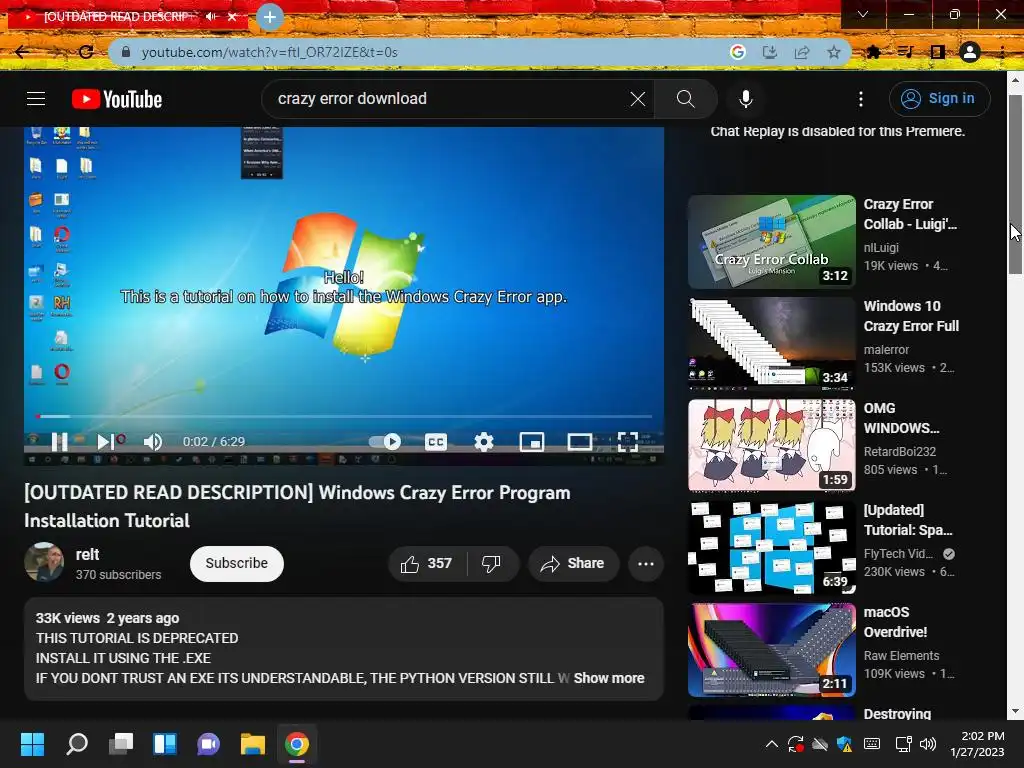1024x768 pixels.
Task: Pause the video
Action: pyautogui.click(x=59, y=442)
